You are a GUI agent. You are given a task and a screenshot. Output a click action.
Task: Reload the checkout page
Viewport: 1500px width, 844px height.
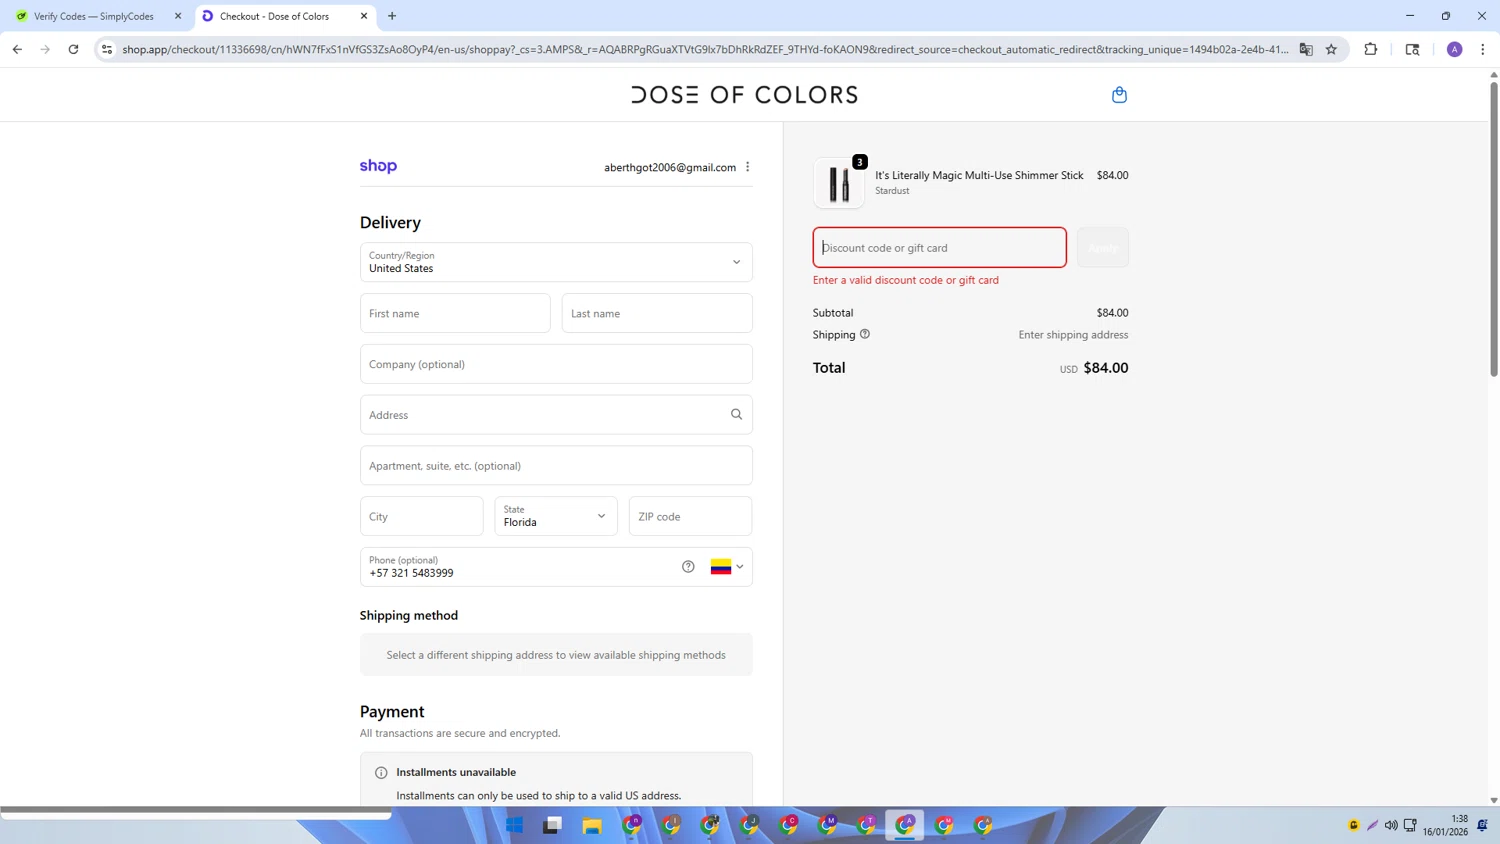click(73, 49)
